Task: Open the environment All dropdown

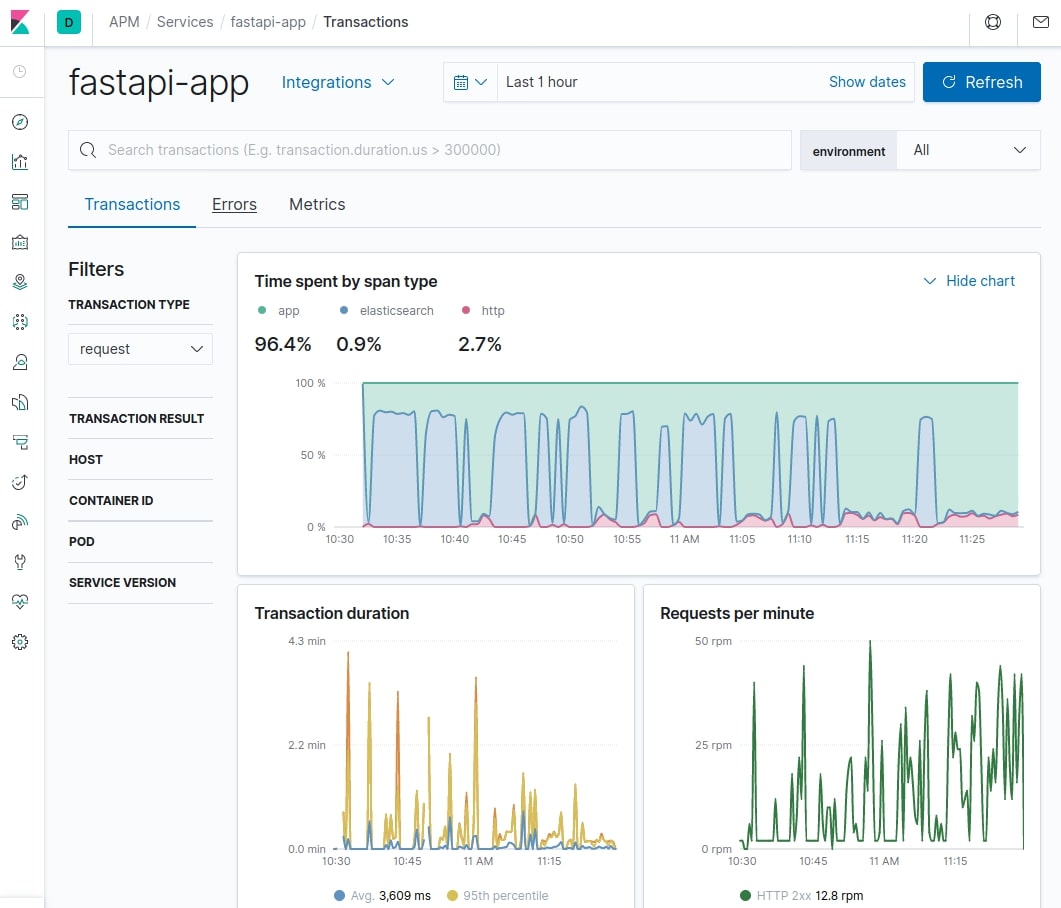Action: (x=968, y=150)
